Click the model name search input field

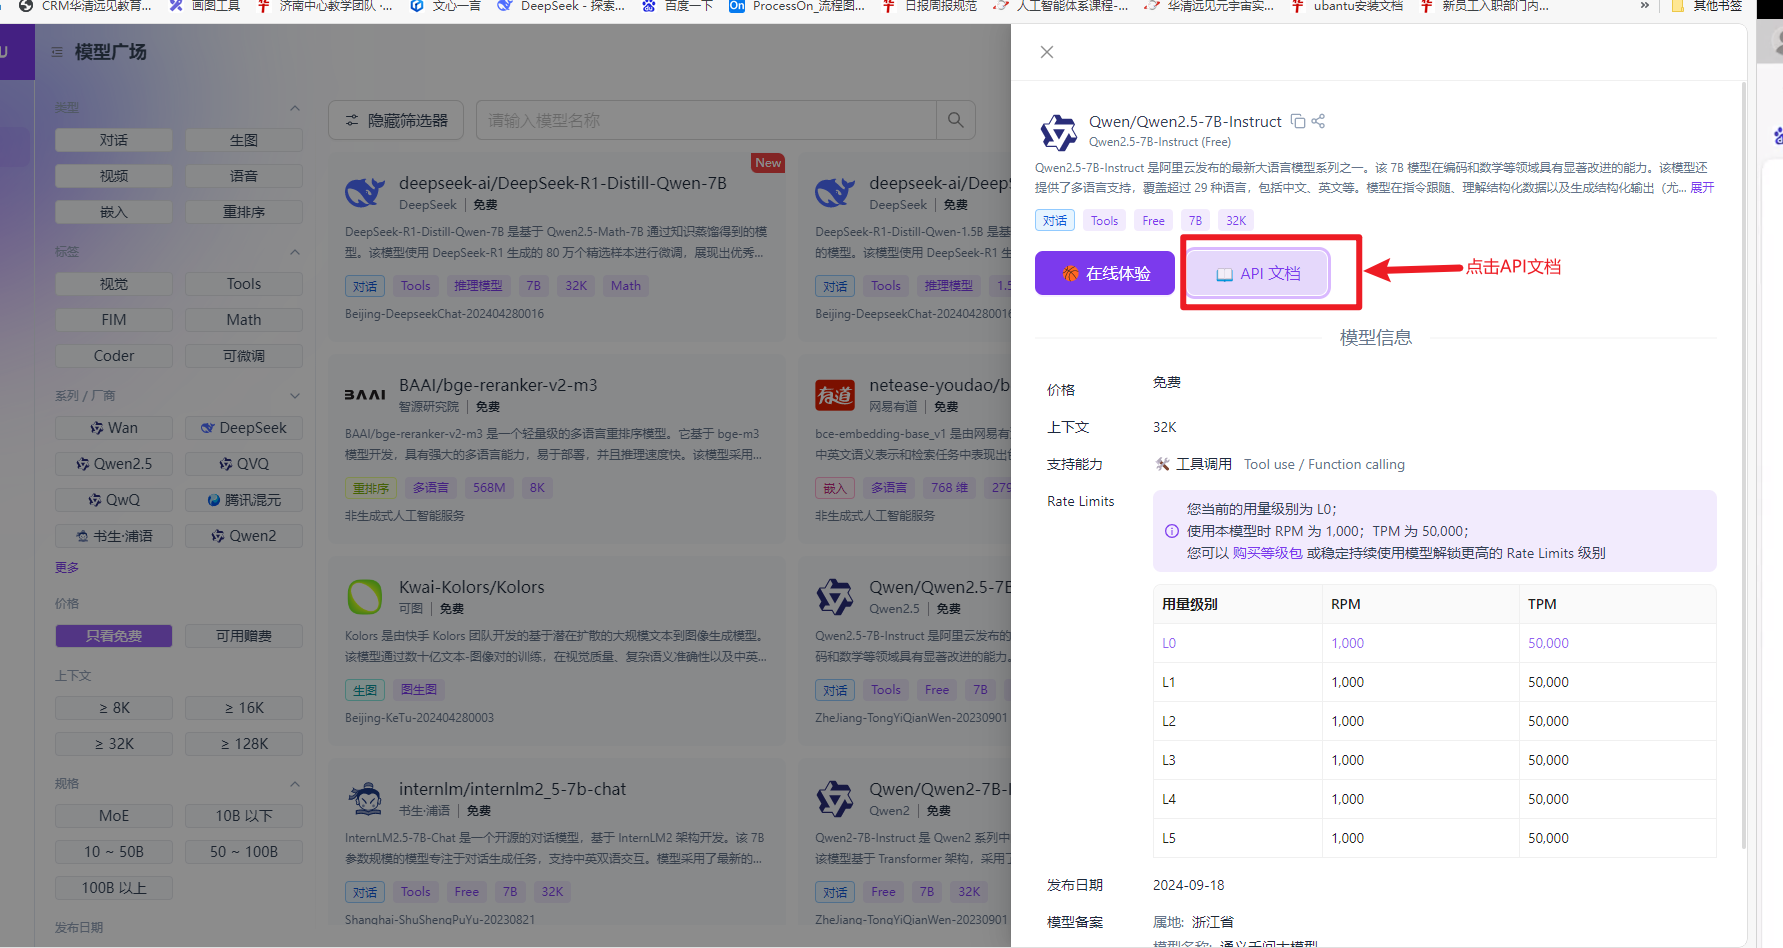coord(700,119)
